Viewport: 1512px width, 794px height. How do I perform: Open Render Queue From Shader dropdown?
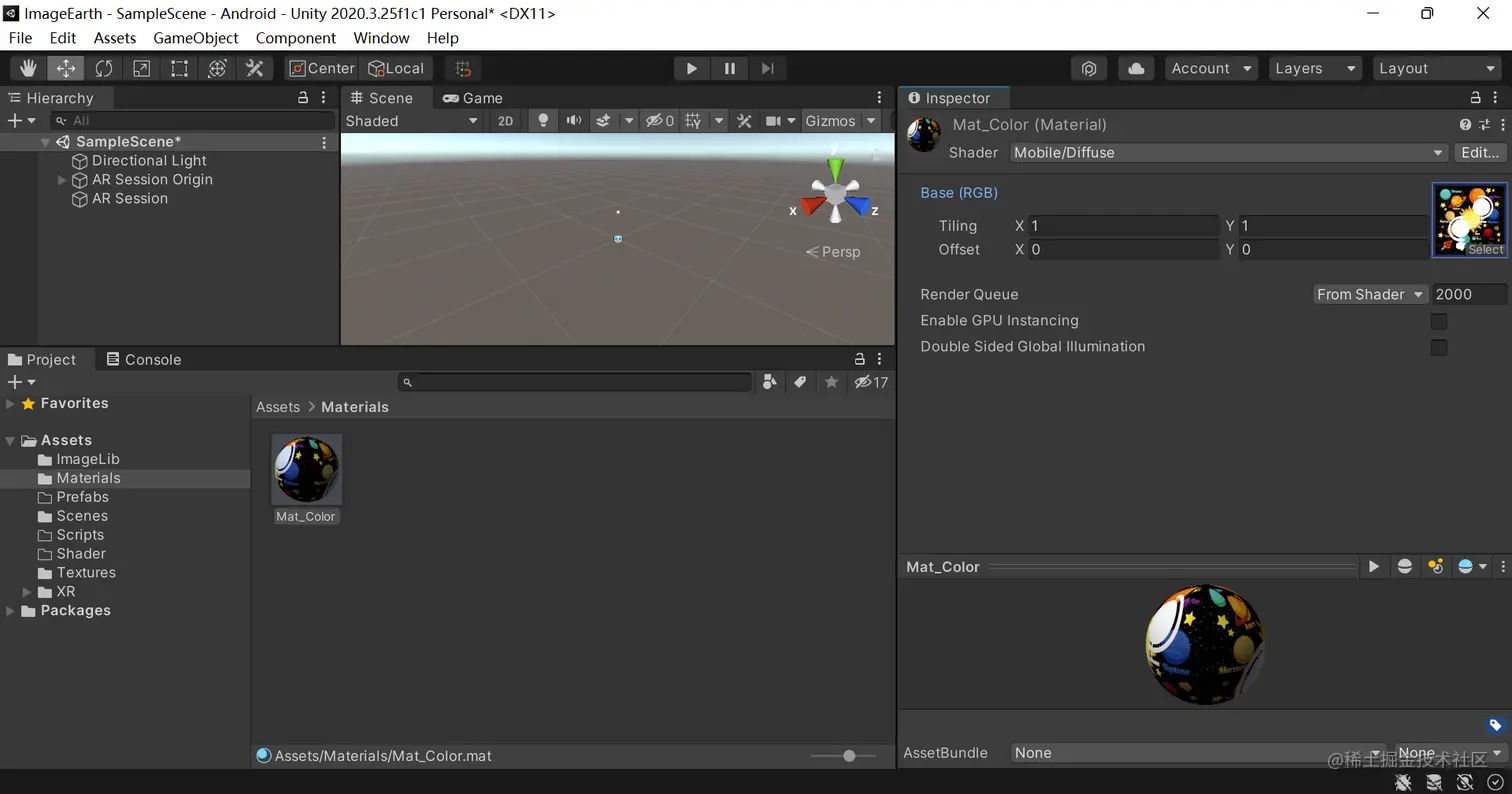pos(1369,294)
